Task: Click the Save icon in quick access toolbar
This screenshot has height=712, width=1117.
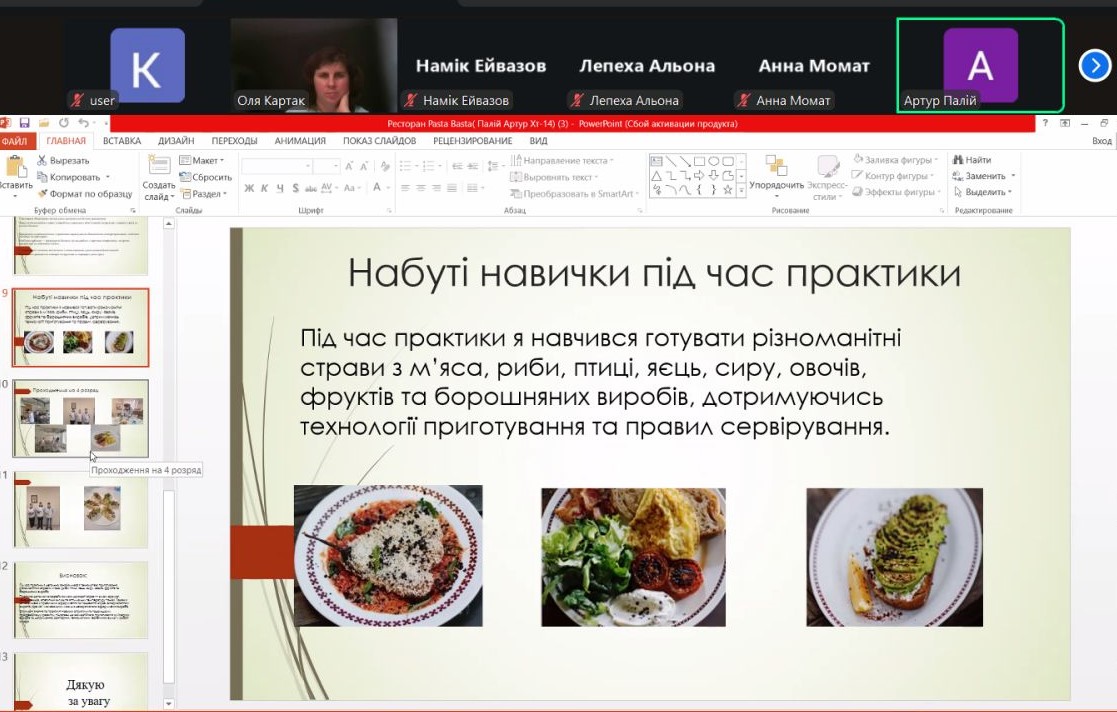Action: (x=22, y=124)
